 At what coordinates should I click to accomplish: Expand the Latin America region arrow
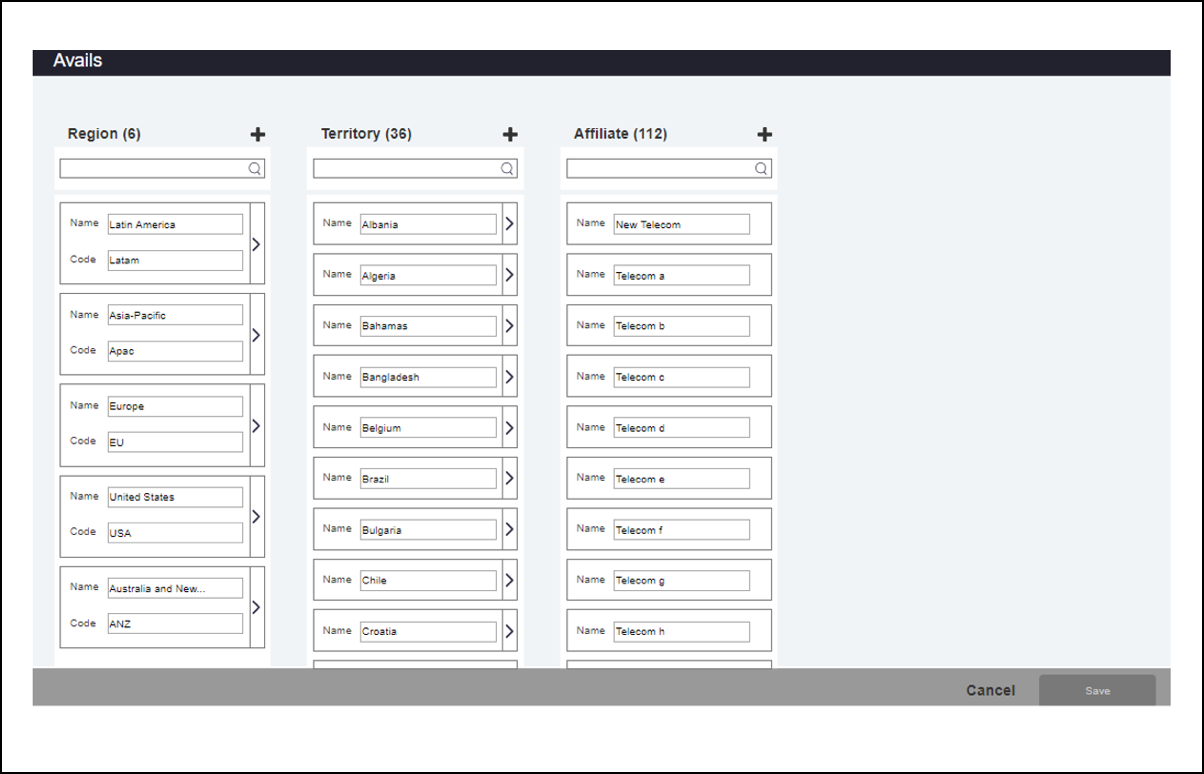256,243
